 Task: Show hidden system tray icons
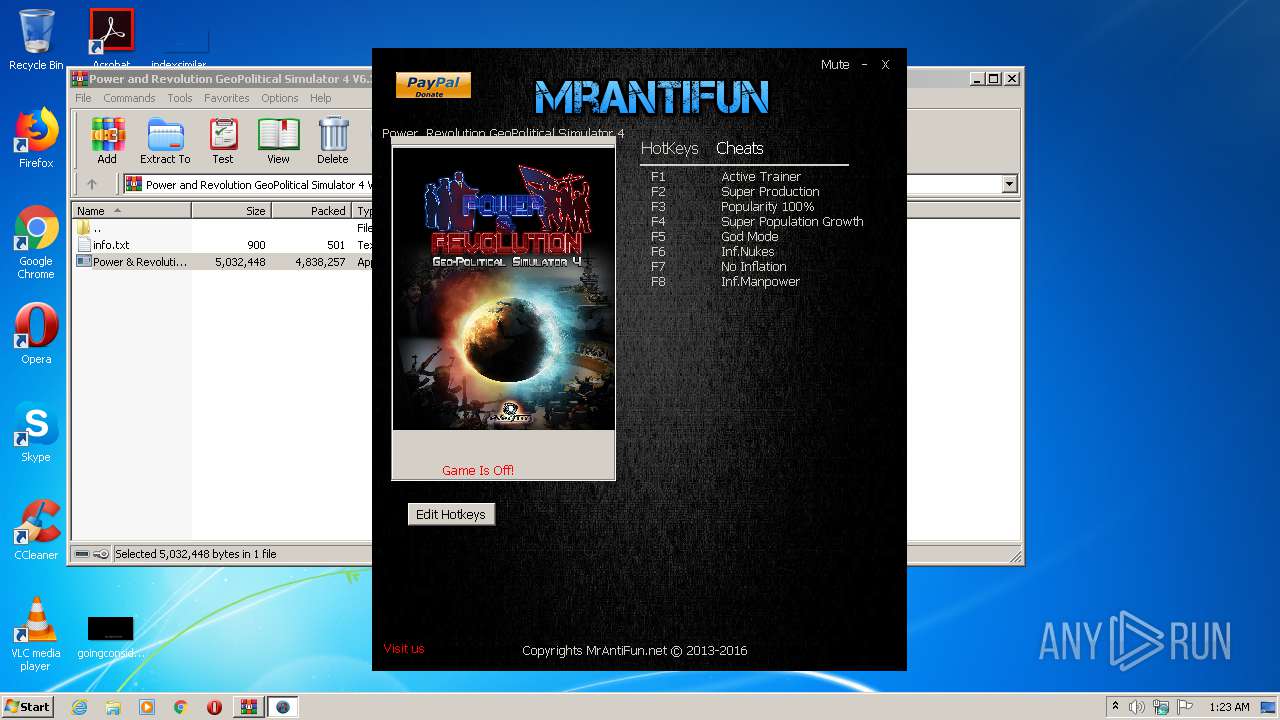pyautogui.click(x=1115, y=707)
